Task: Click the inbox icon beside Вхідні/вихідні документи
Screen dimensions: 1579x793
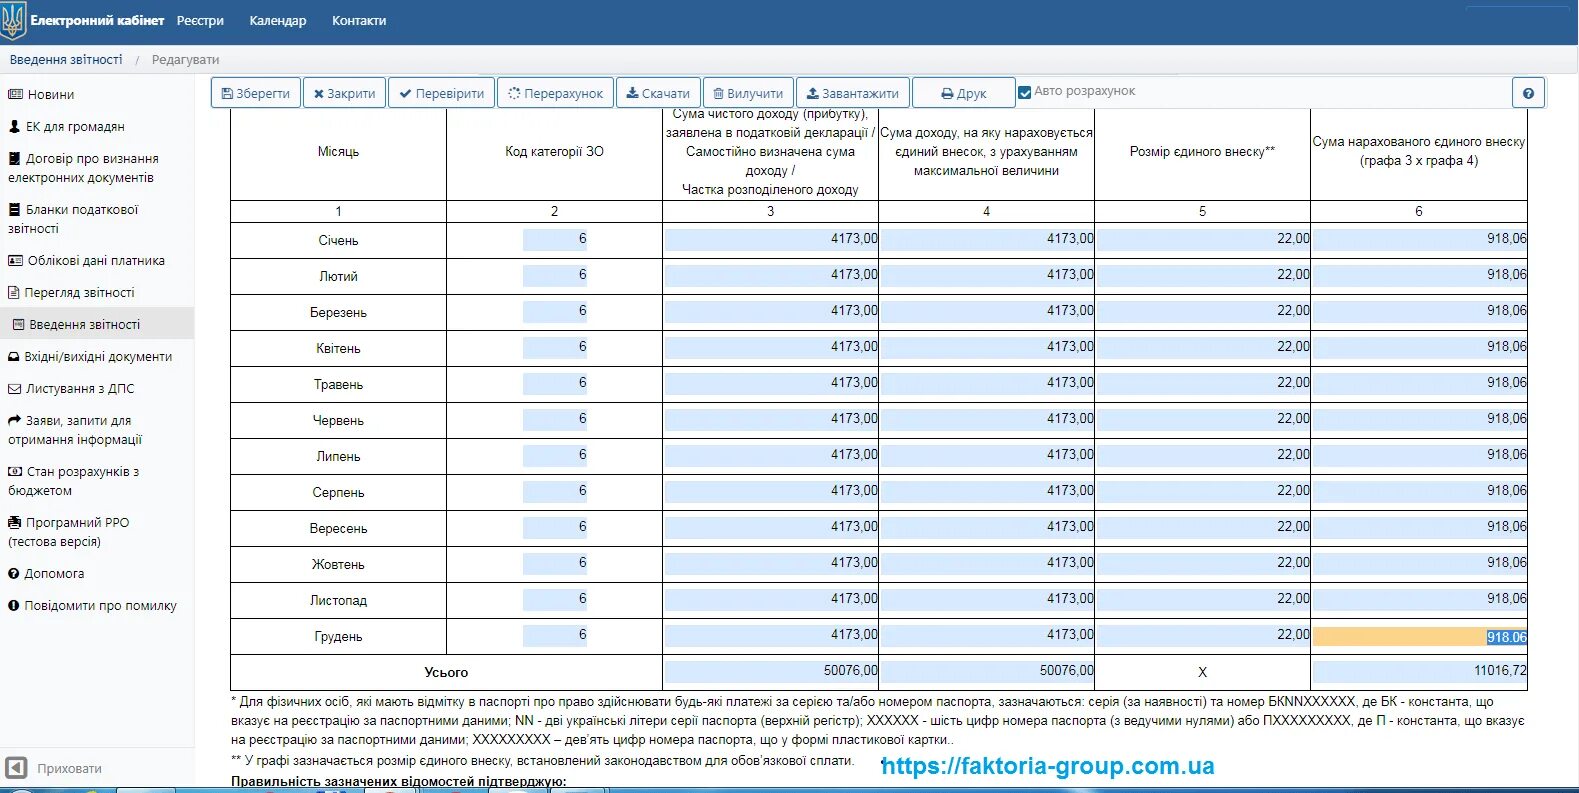Action: (x=14, y=356)
